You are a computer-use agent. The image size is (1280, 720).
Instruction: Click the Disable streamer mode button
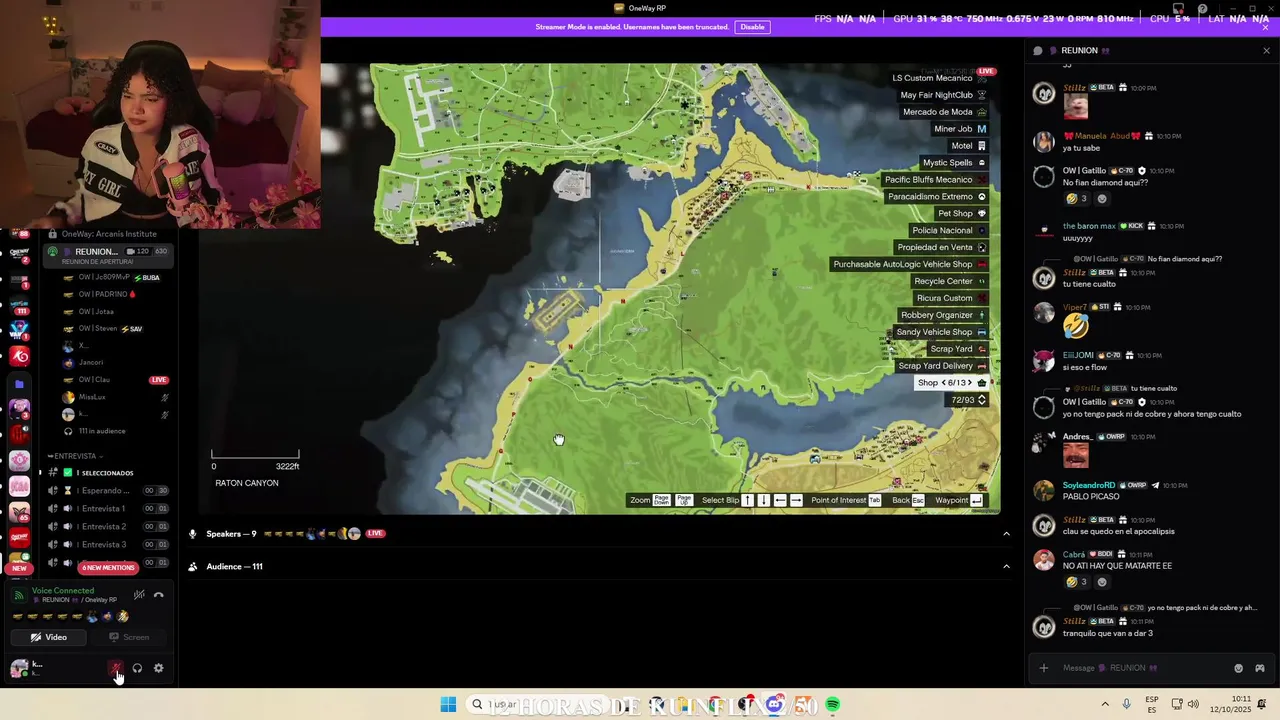pos(752,27)
